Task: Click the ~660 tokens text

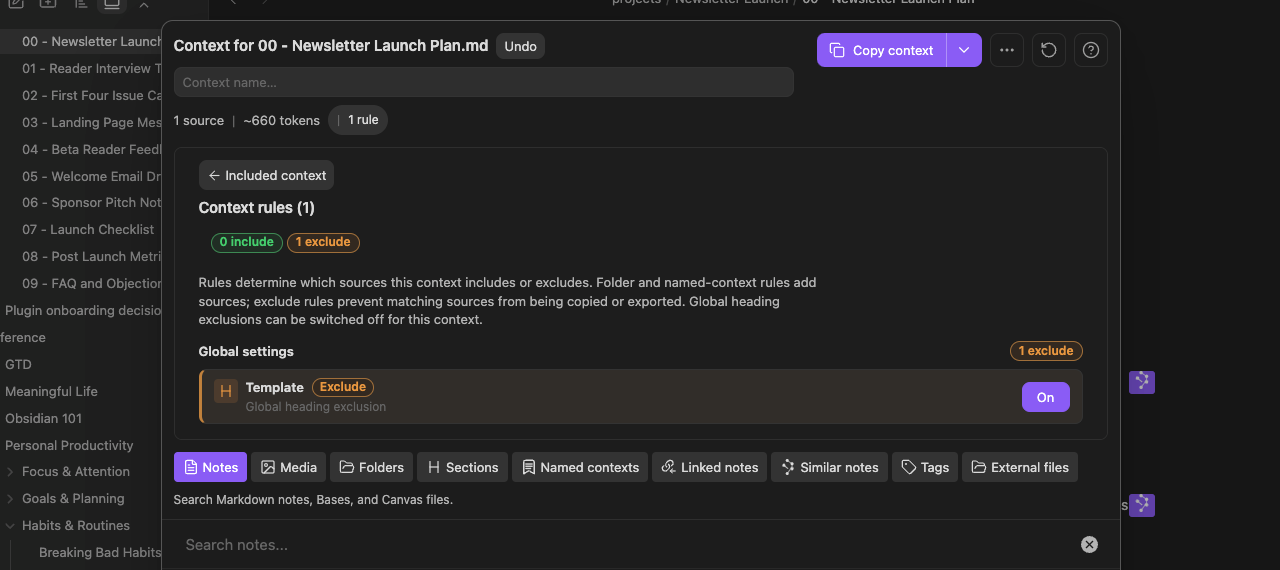Action: click(x=281, y=120)
